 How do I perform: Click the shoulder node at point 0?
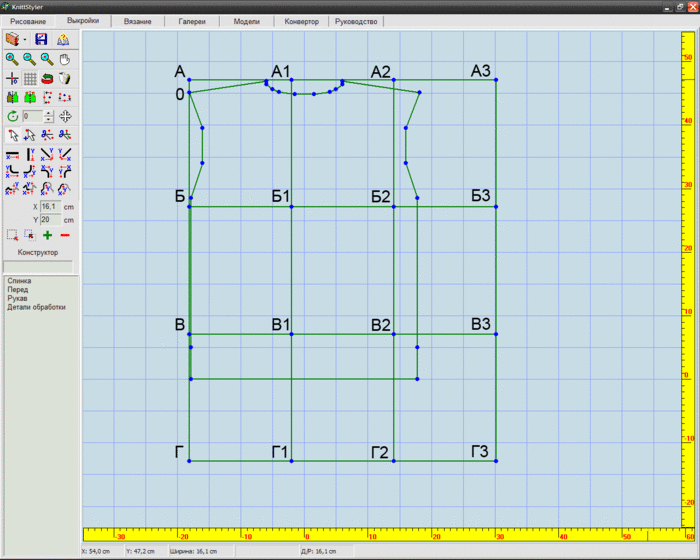189,93
